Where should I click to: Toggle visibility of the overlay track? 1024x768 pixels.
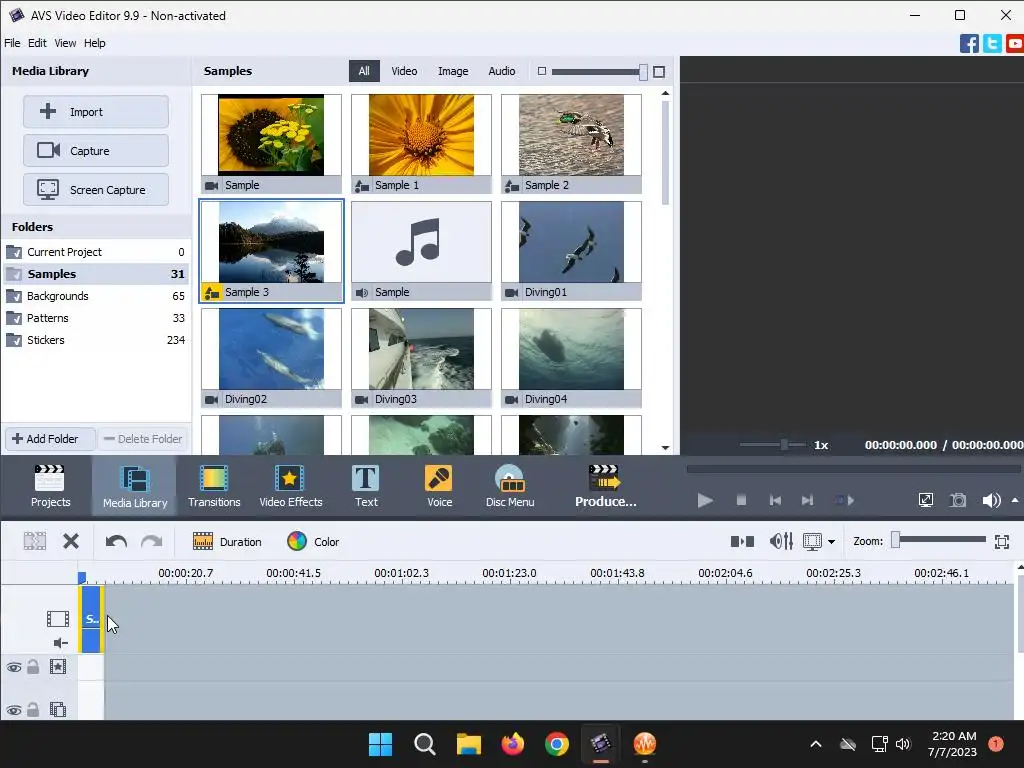point(14,709)
